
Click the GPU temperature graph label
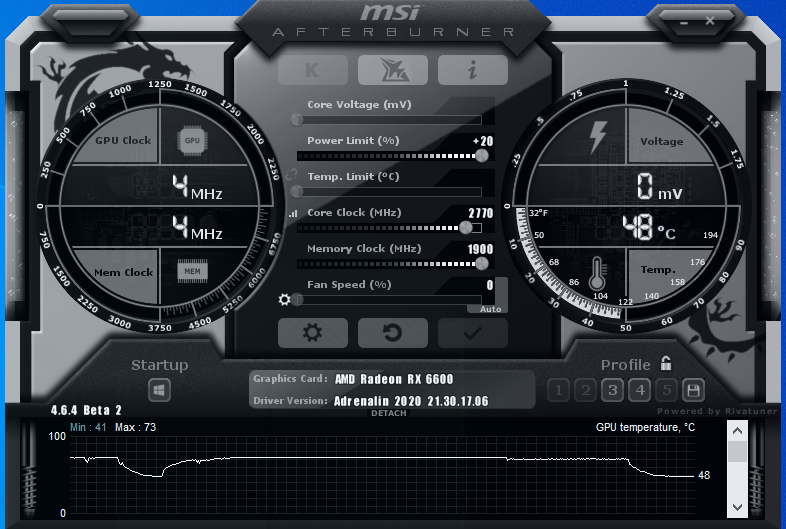pos(646,427)
